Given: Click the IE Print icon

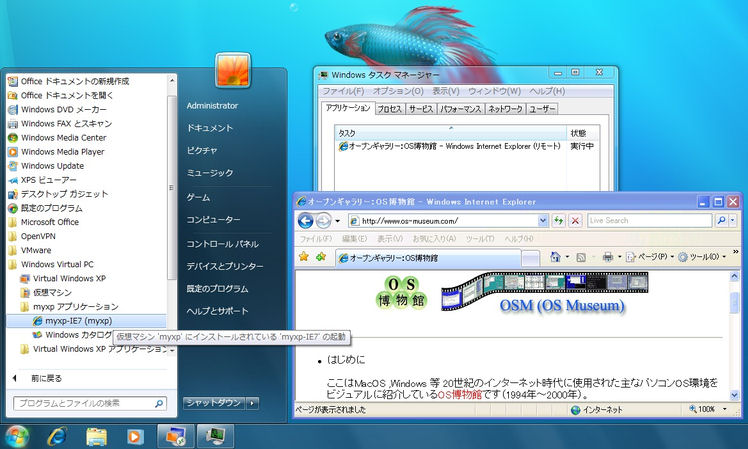Looking at the screenshot, I should 608,257.
